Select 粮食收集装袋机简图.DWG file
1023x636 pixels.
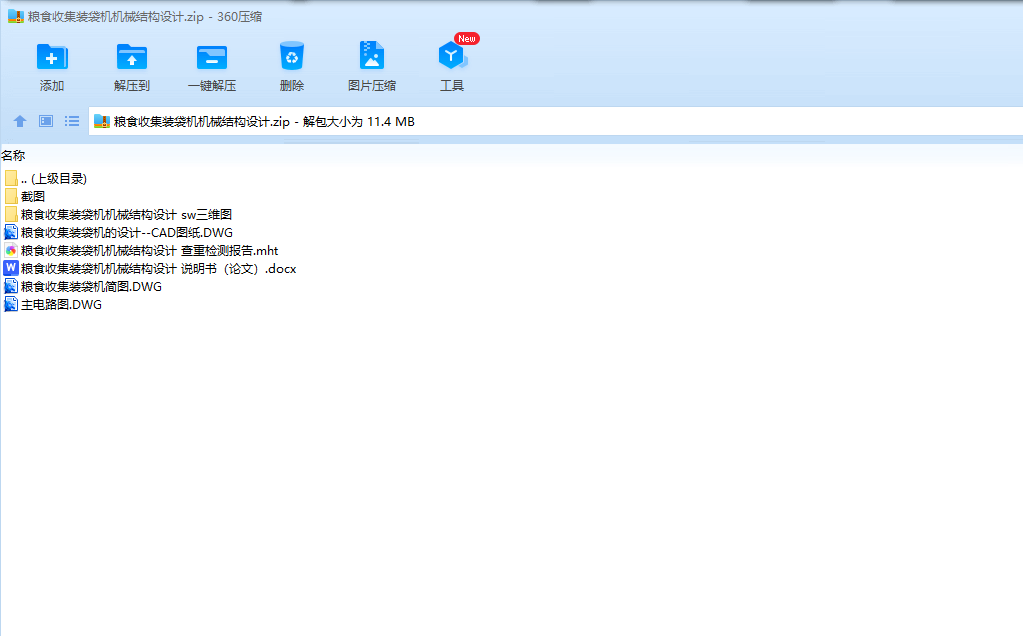click(x=83, y=286)
